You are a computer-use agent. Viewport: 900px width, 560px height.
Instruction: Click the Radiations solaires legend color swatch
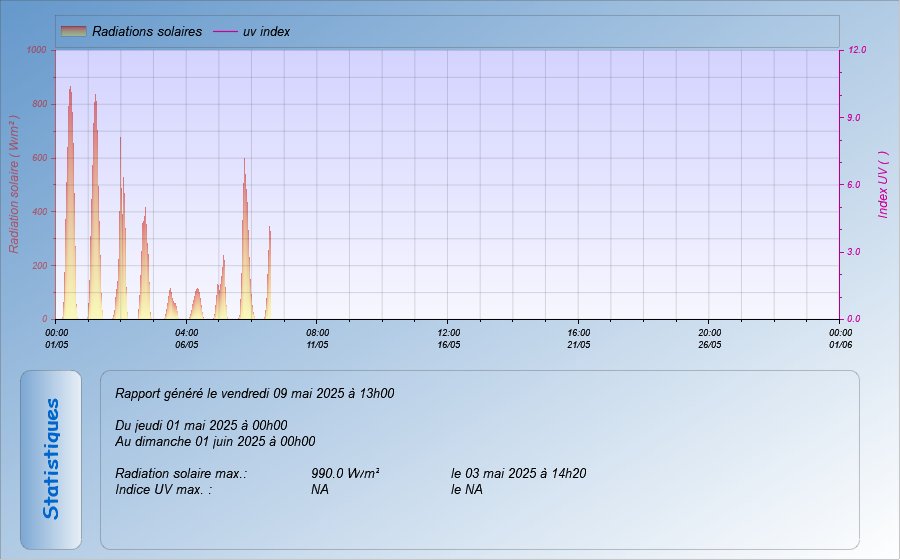73,32
